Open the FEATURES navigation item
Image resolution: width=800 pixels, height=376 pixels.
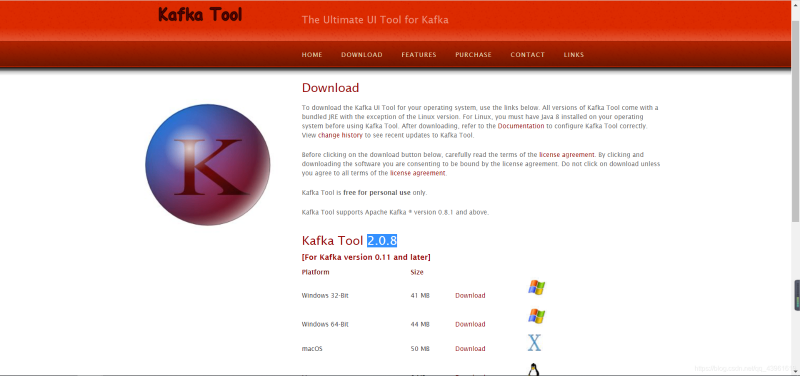coord(419,55)
